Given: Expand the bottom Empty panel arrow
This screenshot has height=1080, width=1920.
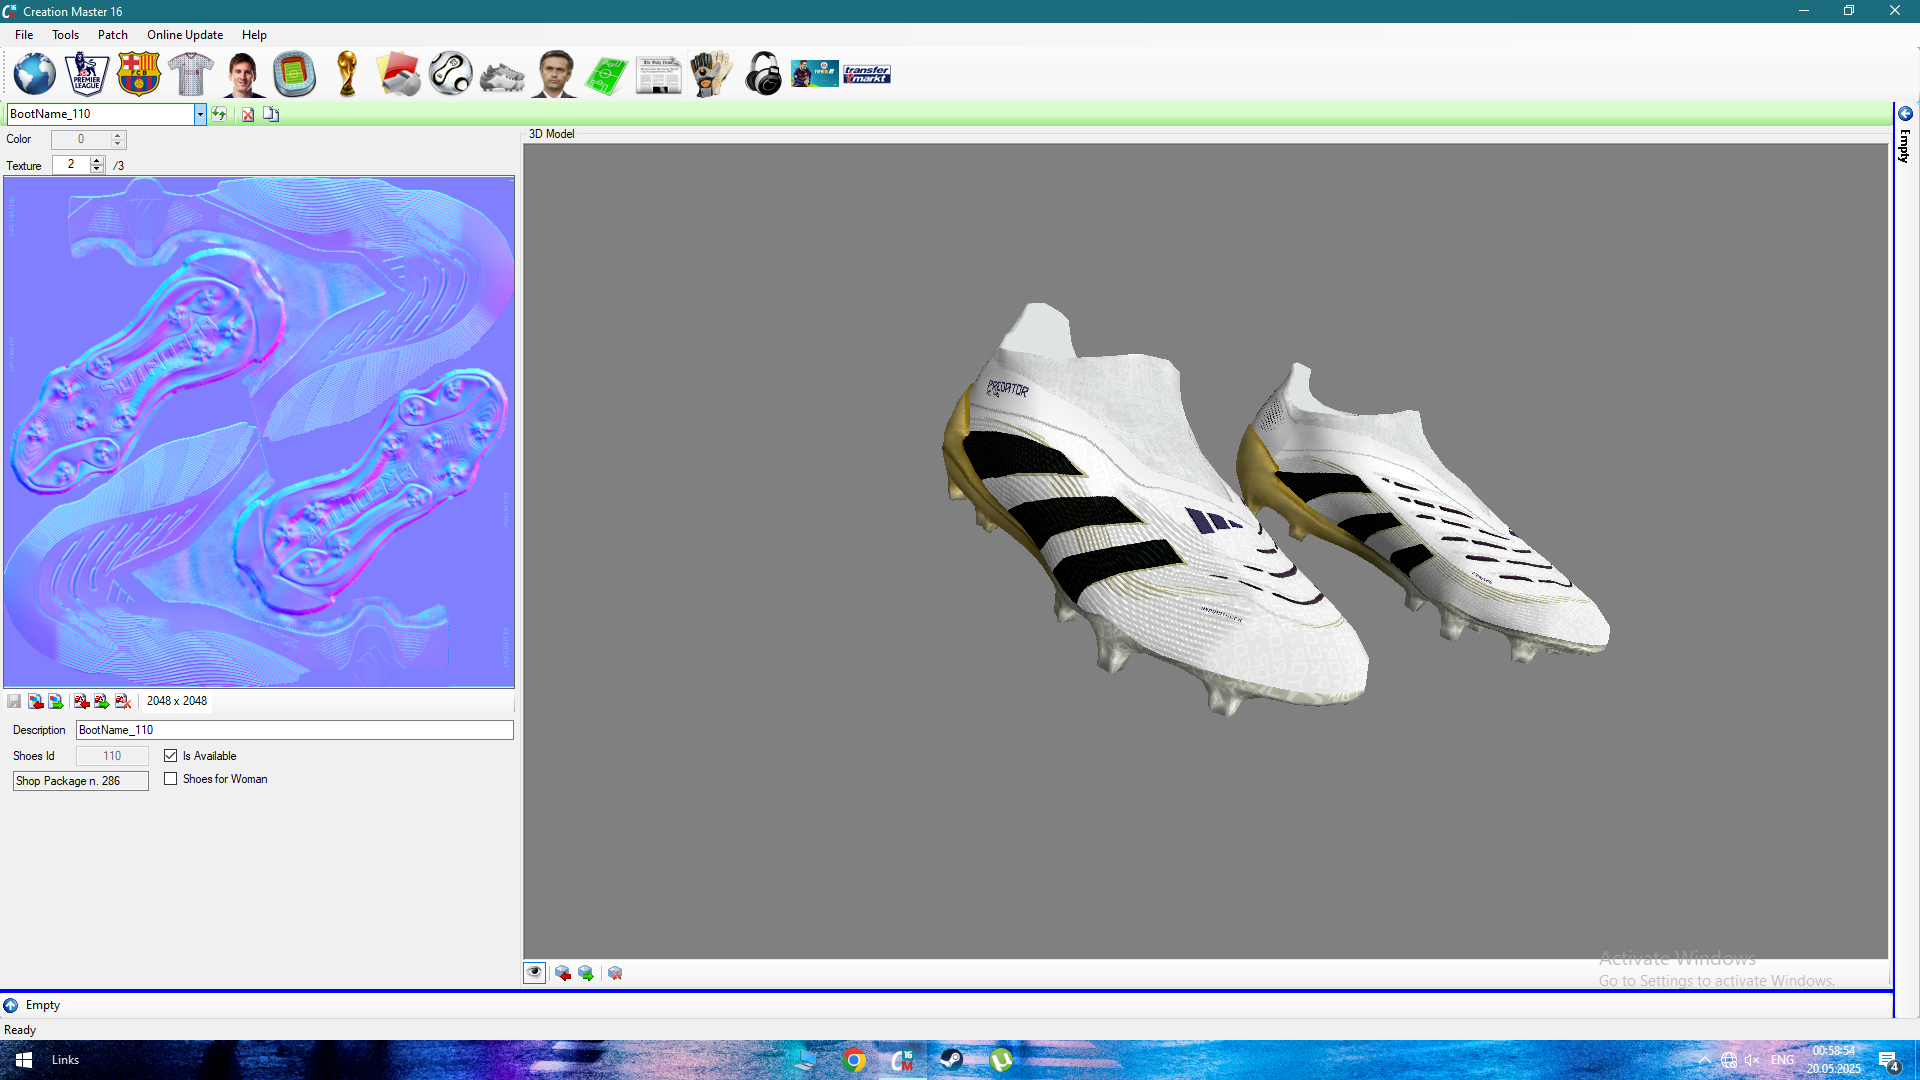Looking at the screenshot, I should click(x=11, y=1005).
